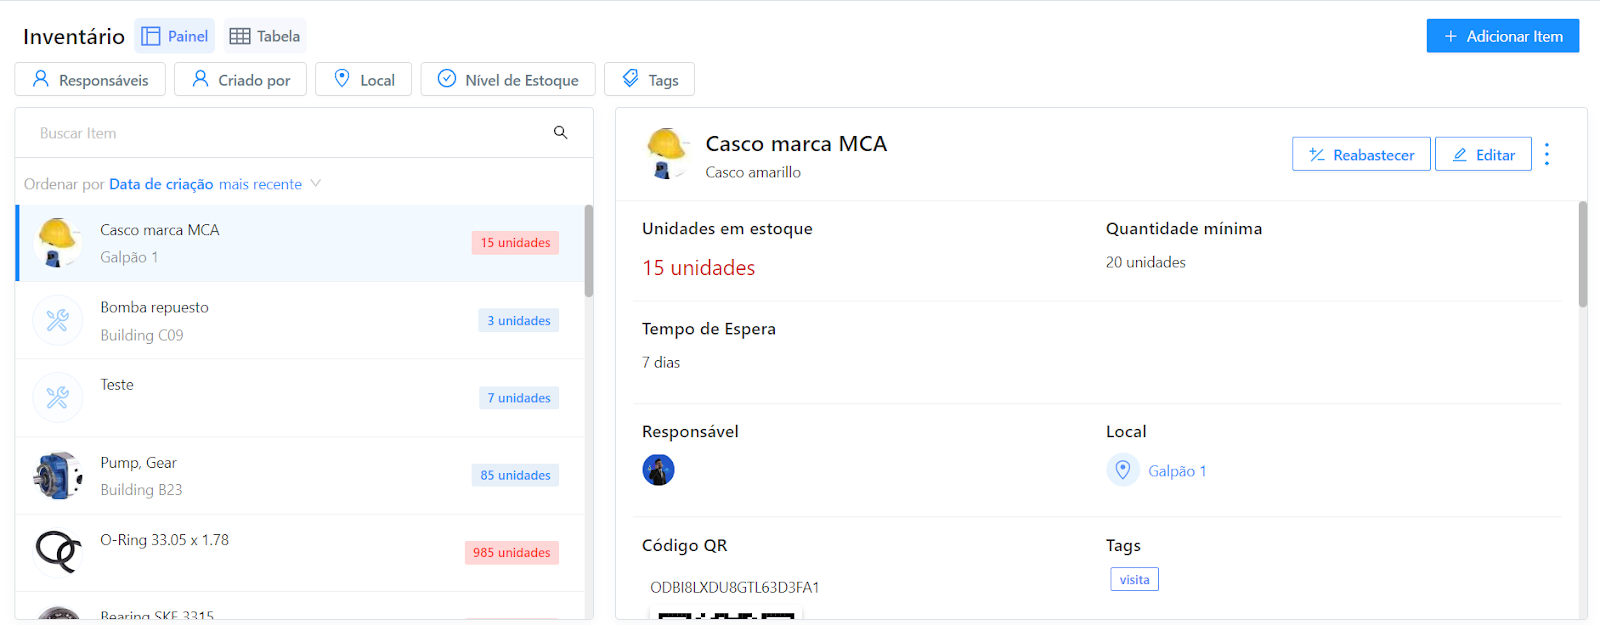Click the Data de criação sort link
1600x625 pixels.
tap(161, 184)
